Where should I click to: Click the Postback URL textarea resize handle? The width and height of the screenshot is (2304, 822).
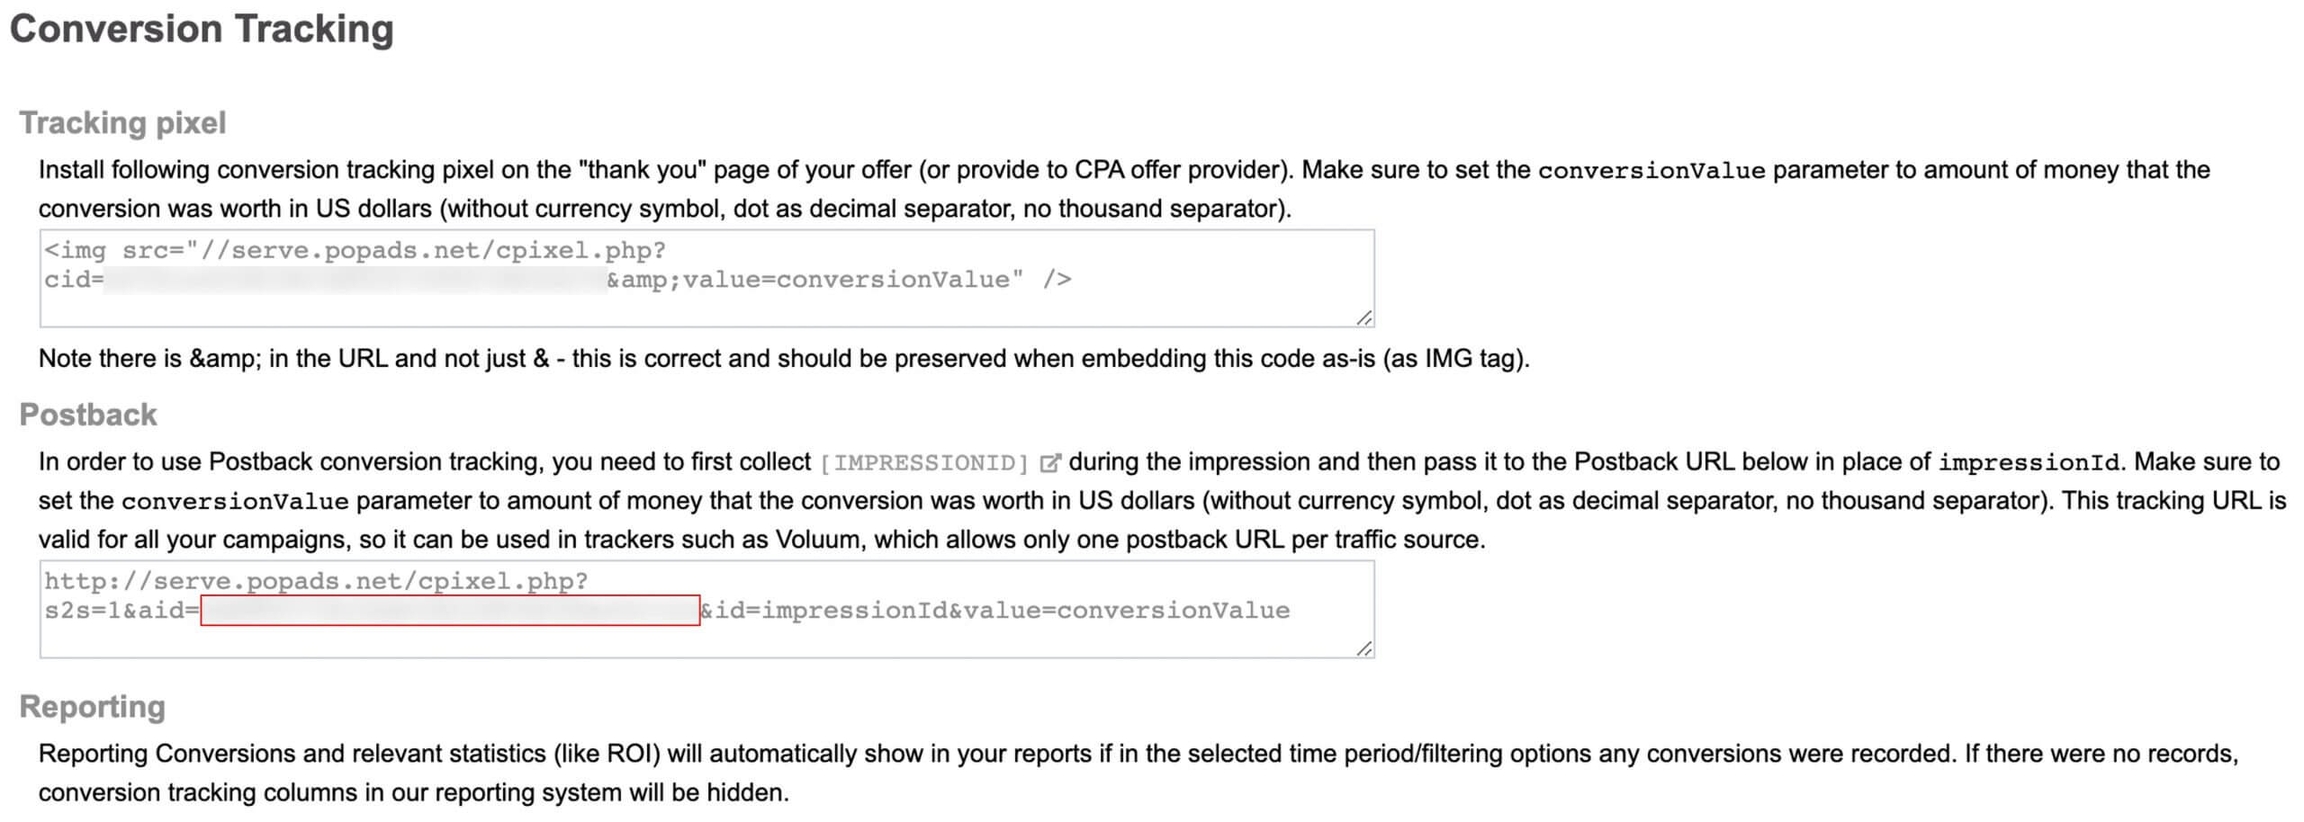point(1364,649)
